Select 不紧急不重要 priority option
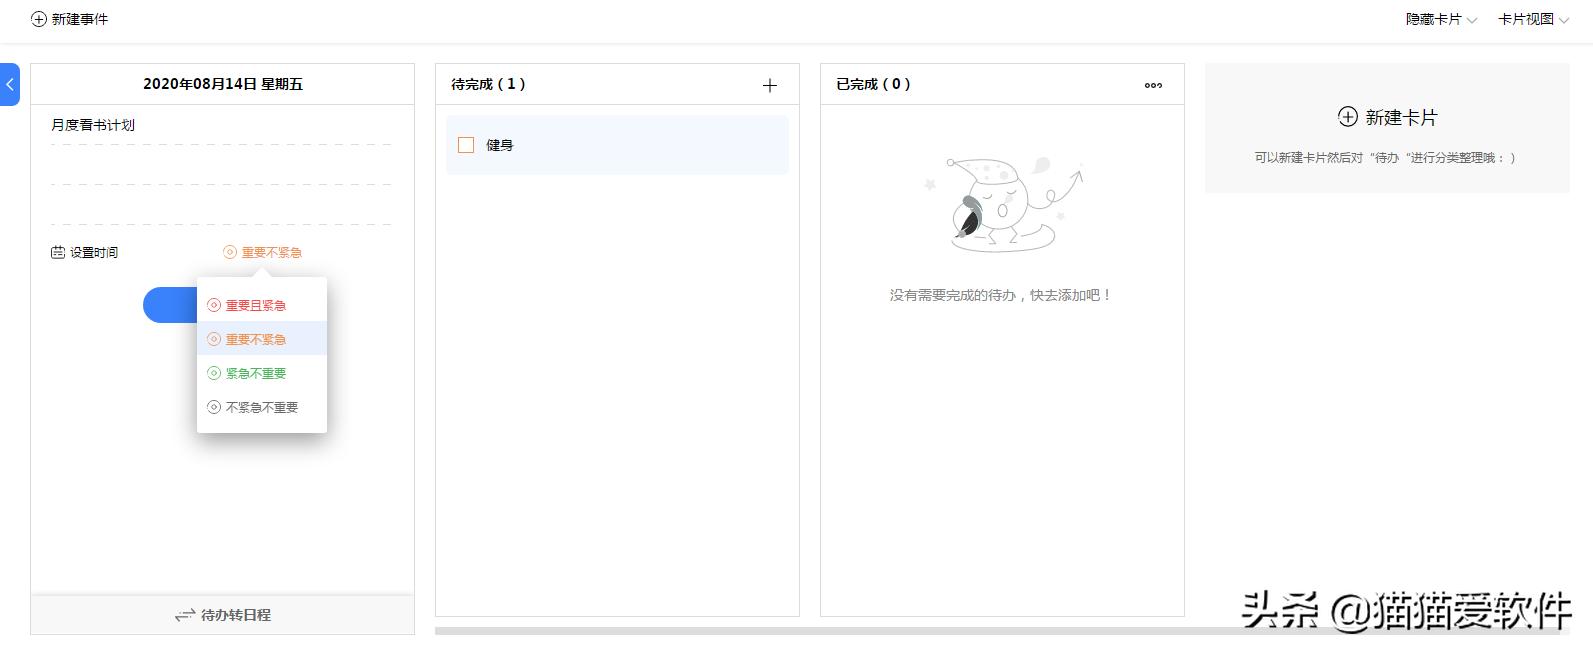 click(x=262, y=407)
